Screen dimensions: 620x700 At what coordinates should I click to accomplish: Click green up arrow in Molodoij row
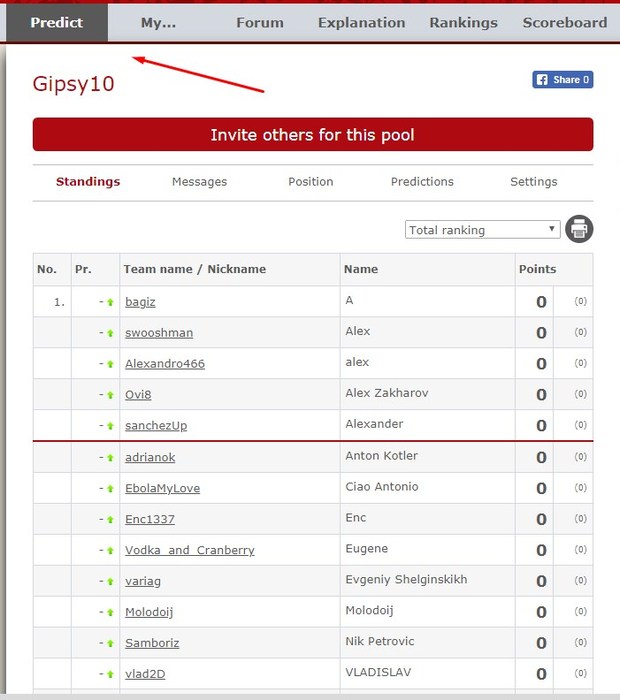click(x=110, y=612)
